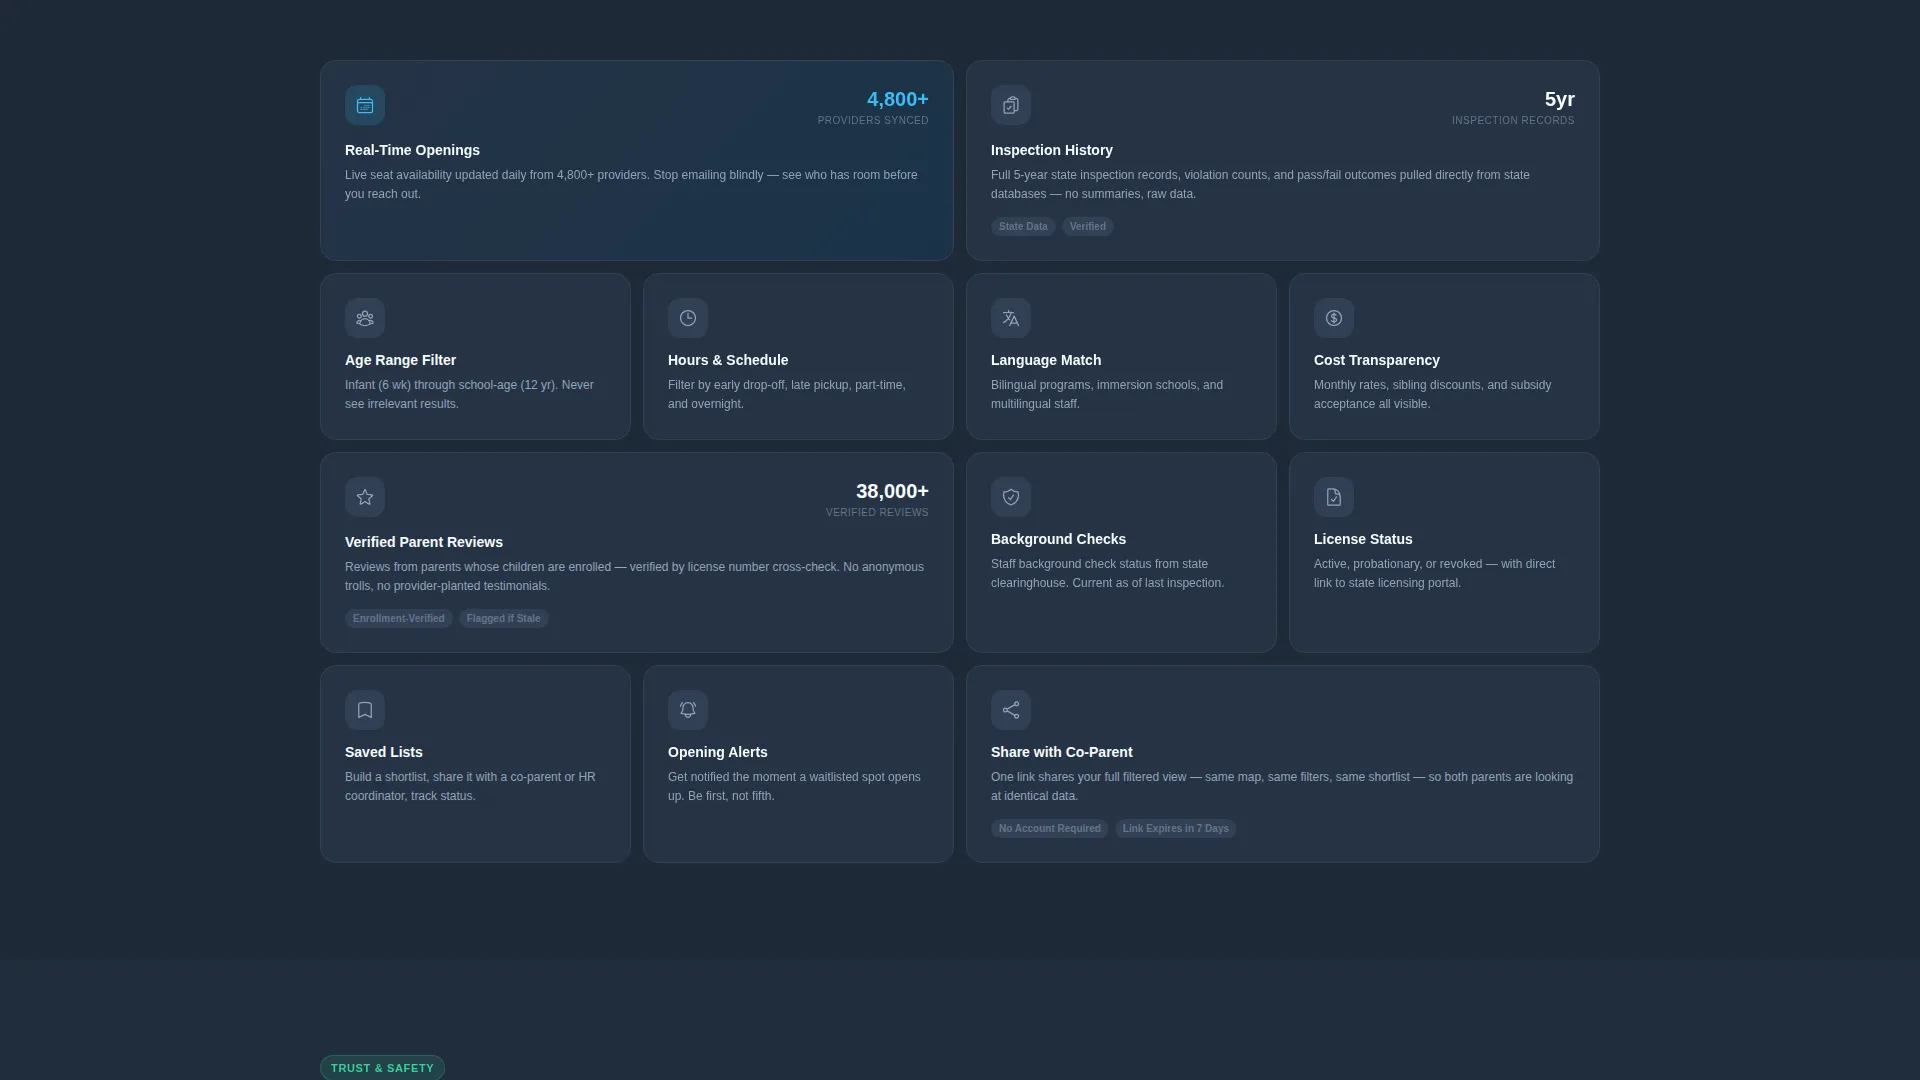Click the star icon for Verified Parent Reviews
1920x1080 pixels.
tap(365, 497)
